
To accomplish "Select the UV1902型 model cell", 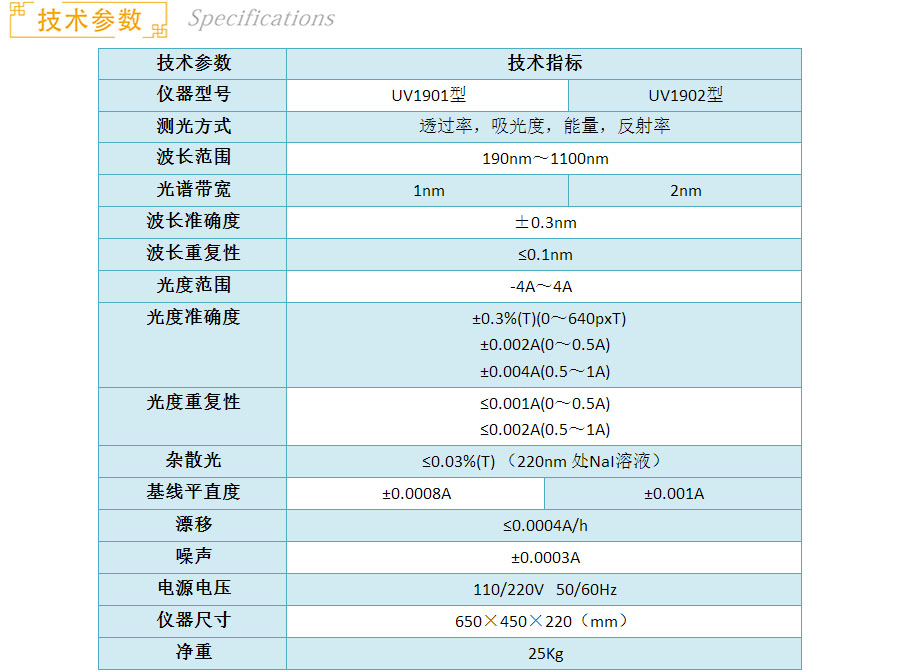I will coord(685,95).
